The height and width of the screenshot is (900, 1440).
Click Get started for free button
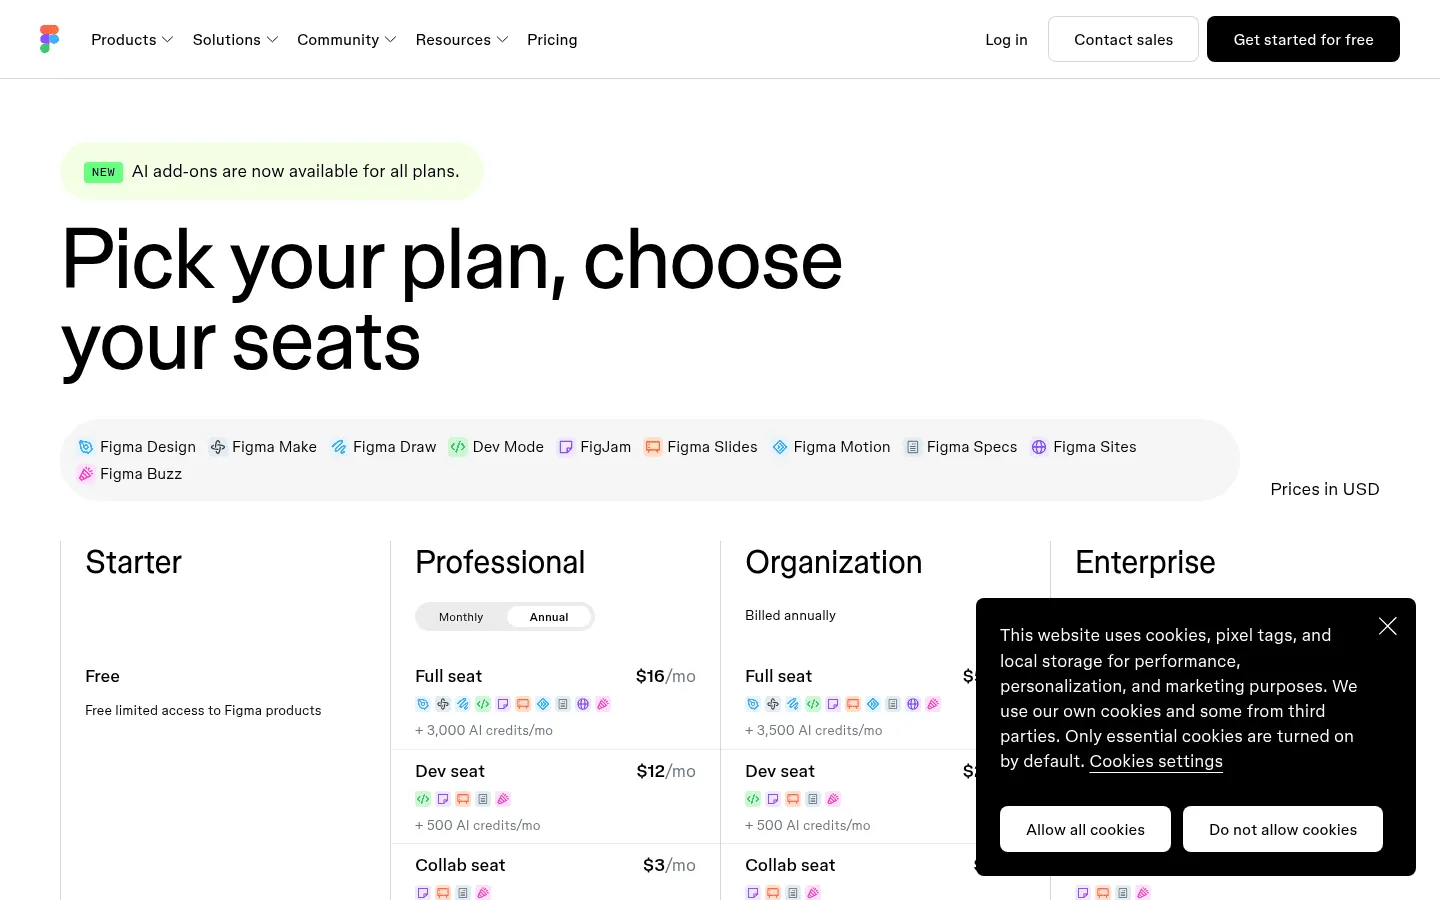pyautogui.click(x=1303, y=39)
